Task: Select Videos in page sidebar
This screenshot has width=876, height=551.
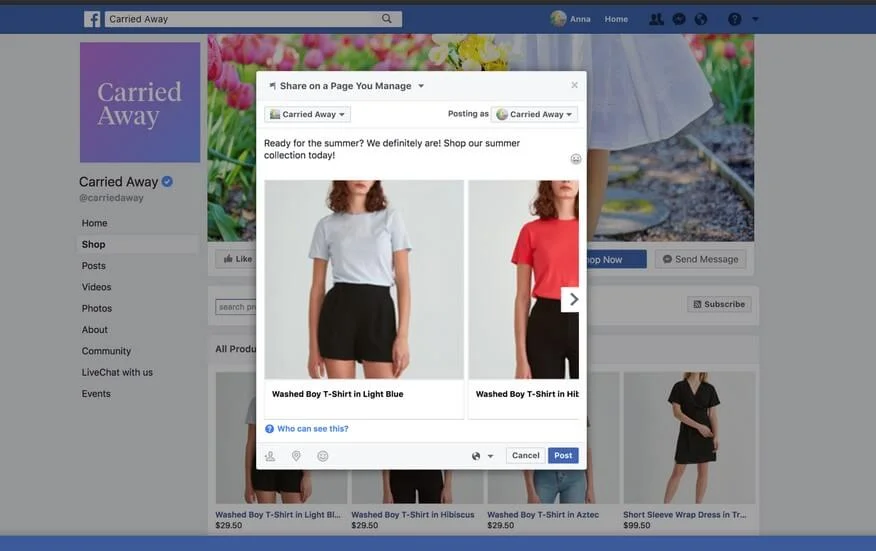Action: click(96, 287)
